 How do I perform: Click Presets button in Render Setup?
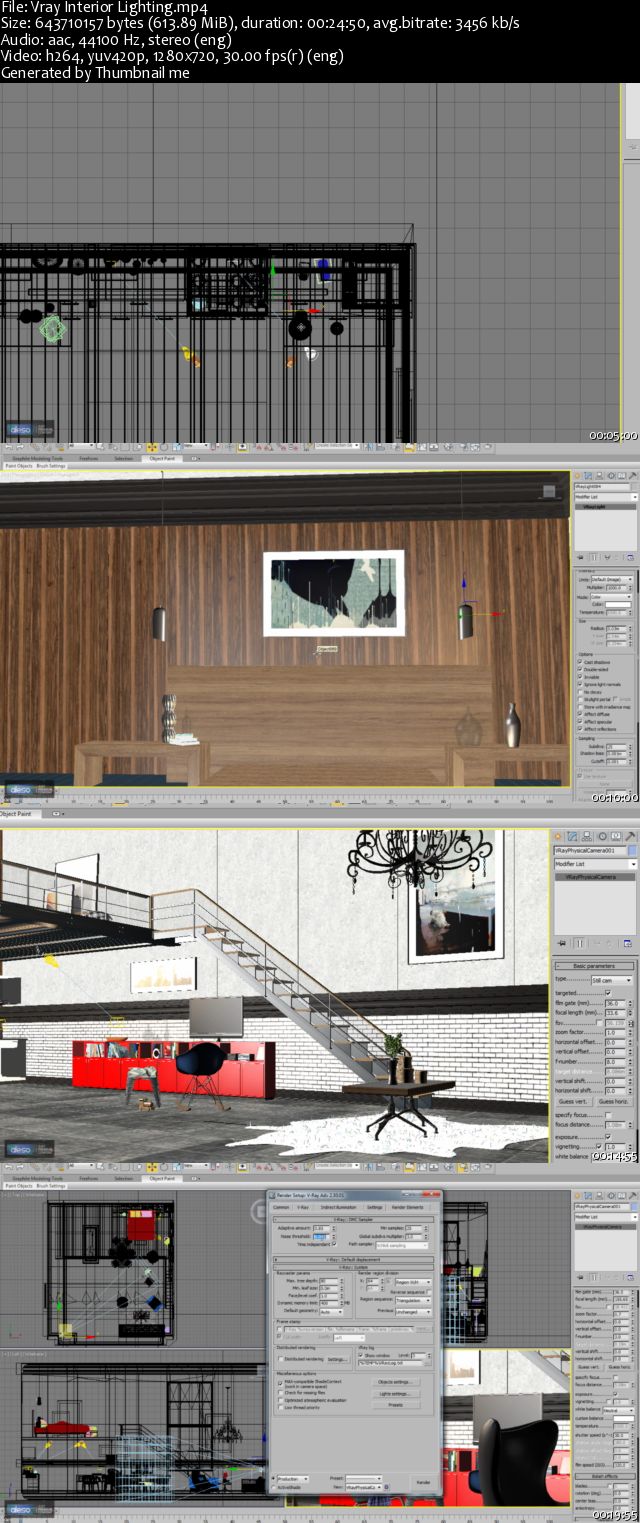coord(396,1405)
